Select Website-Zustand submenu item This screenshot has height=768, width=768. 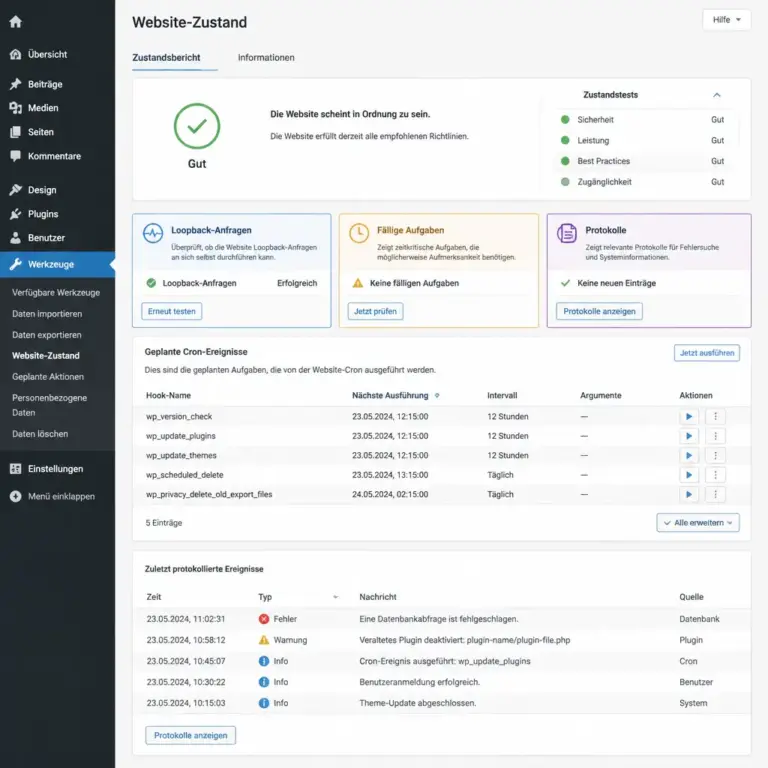(46, 356)
